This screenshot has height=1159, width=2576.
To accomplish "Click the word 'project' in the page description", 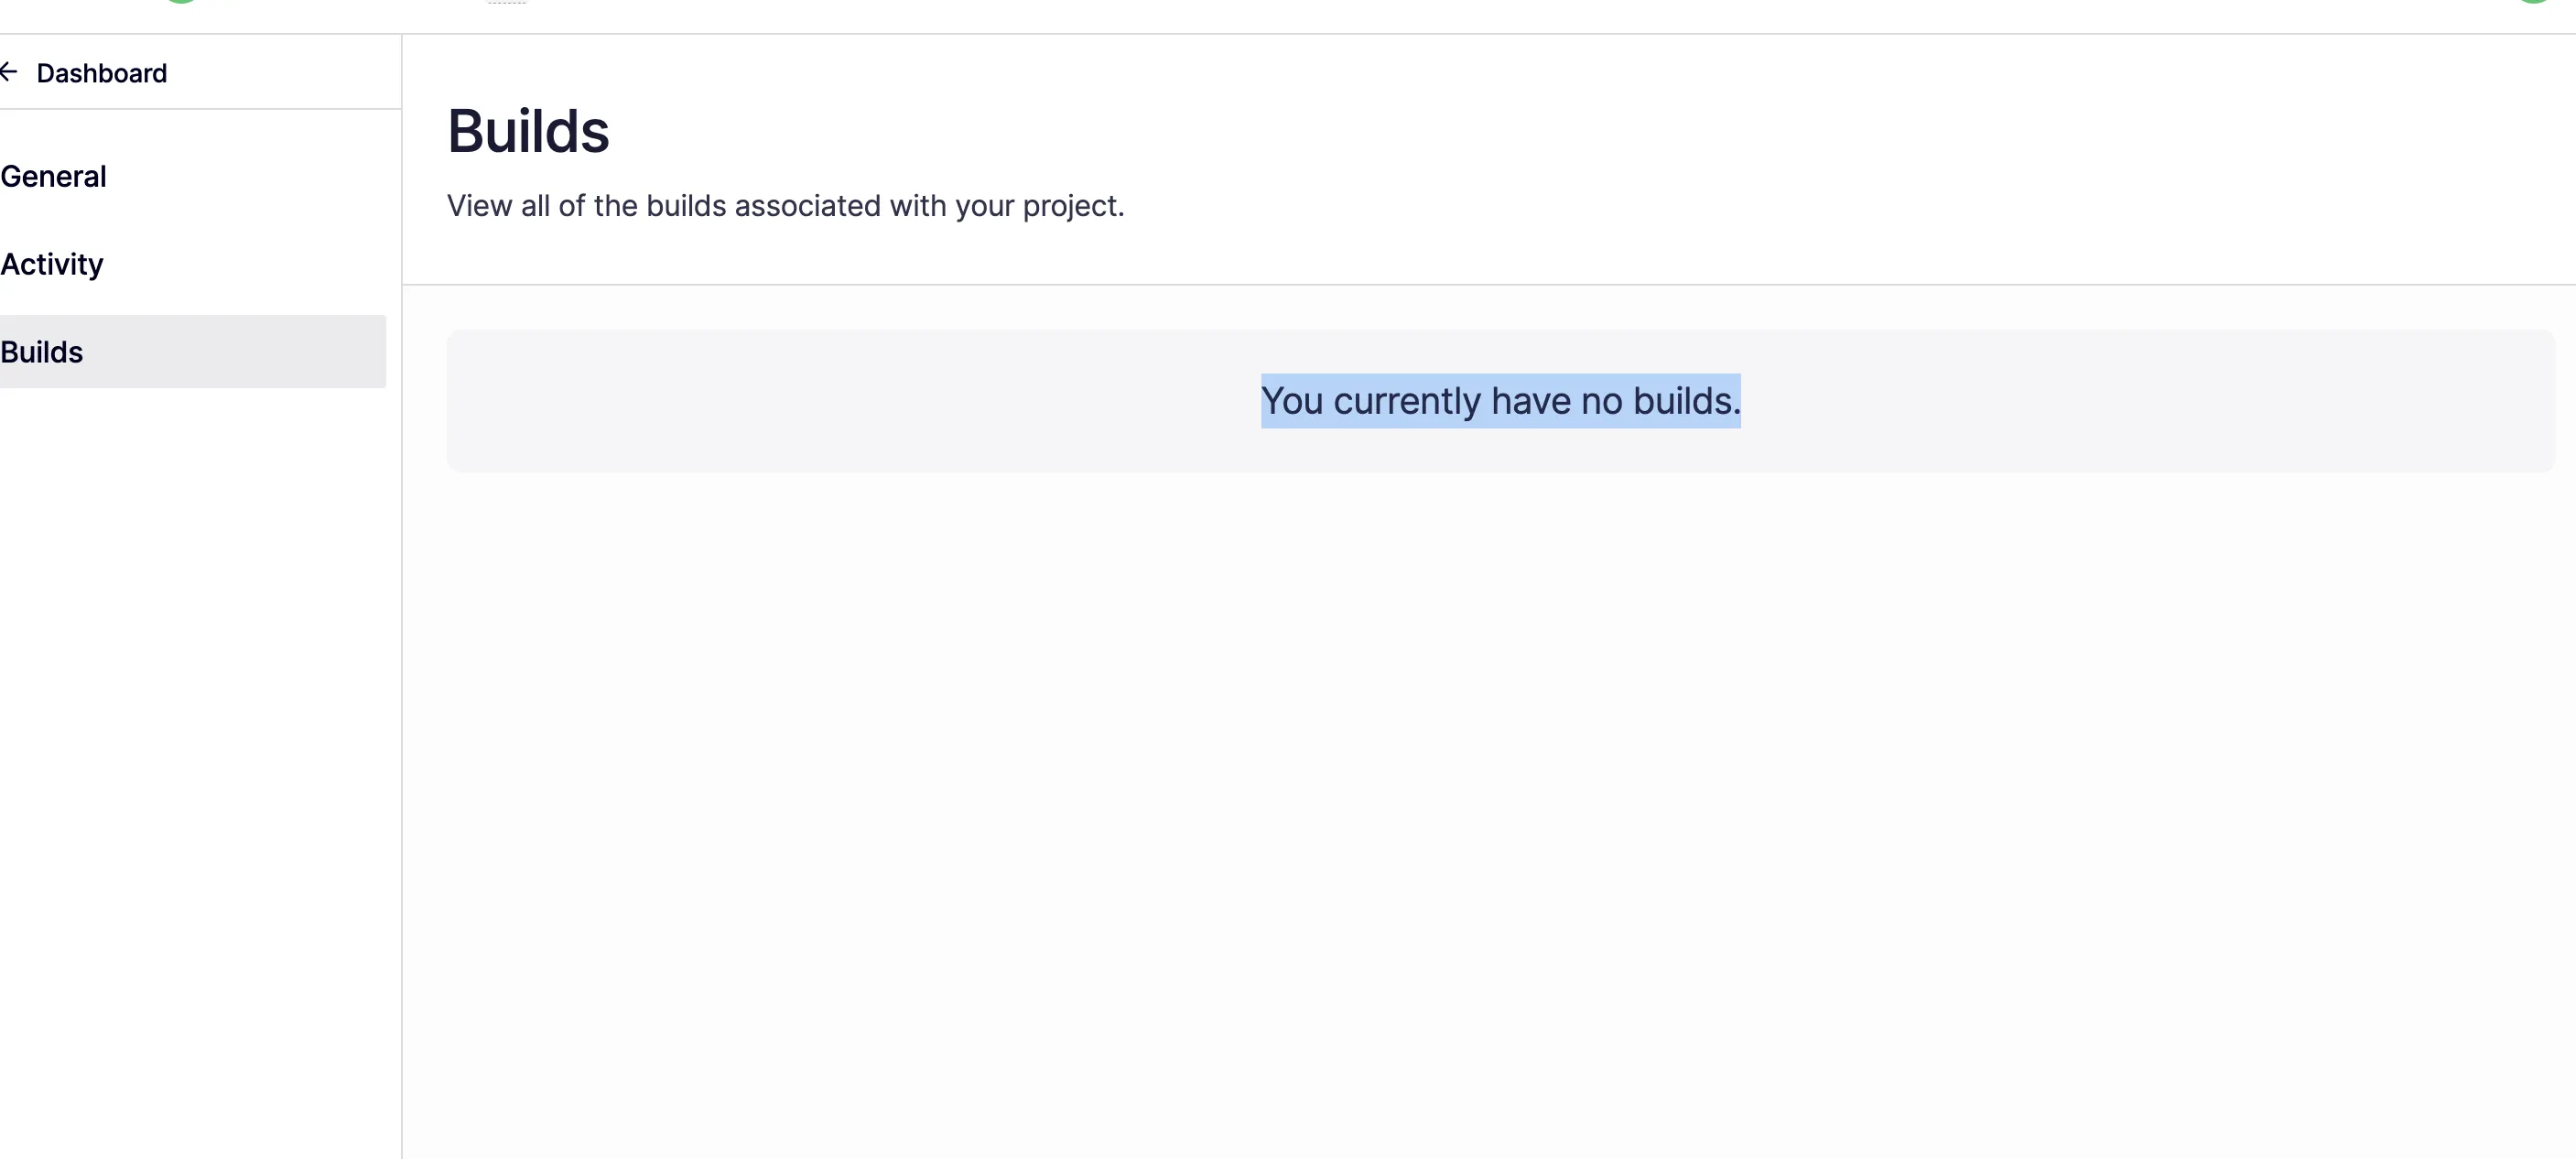I will pyautogui.click(x=1070, y=206).
